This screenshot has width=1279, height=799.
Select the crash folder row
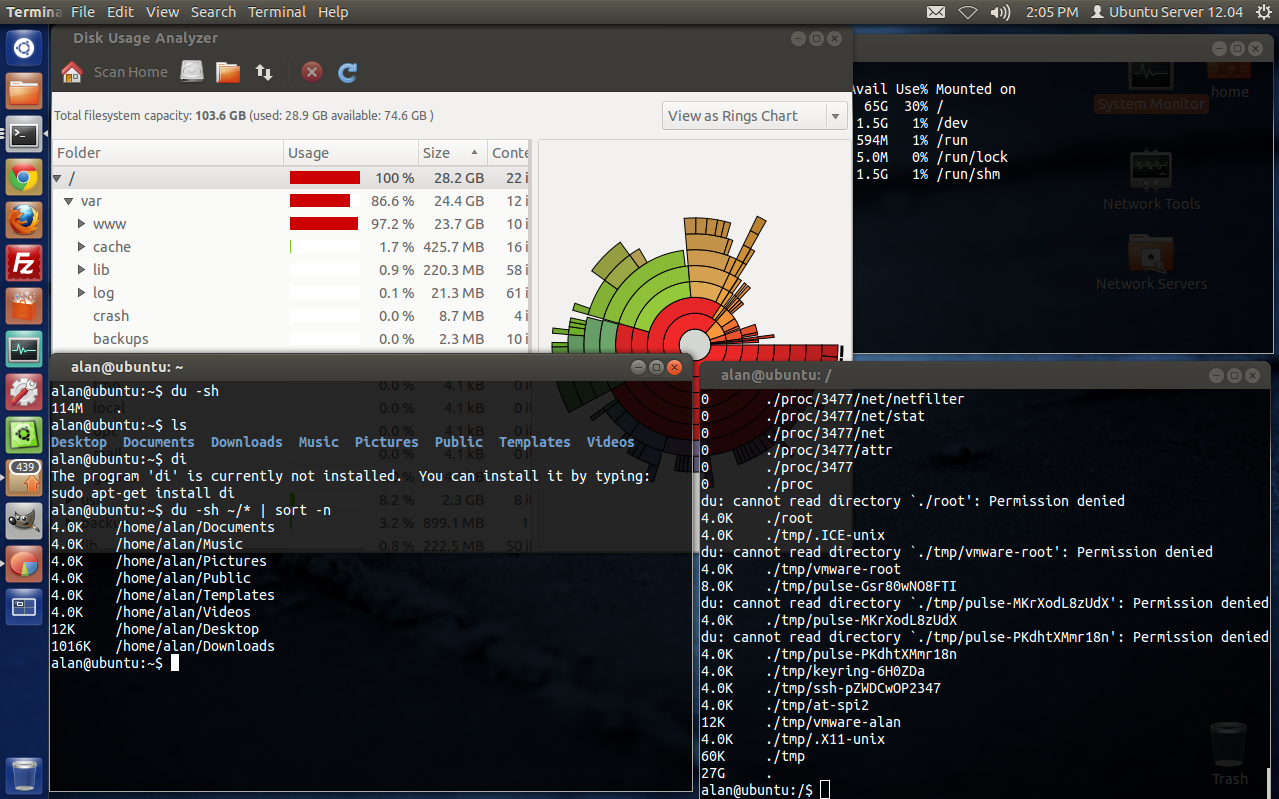290,316
